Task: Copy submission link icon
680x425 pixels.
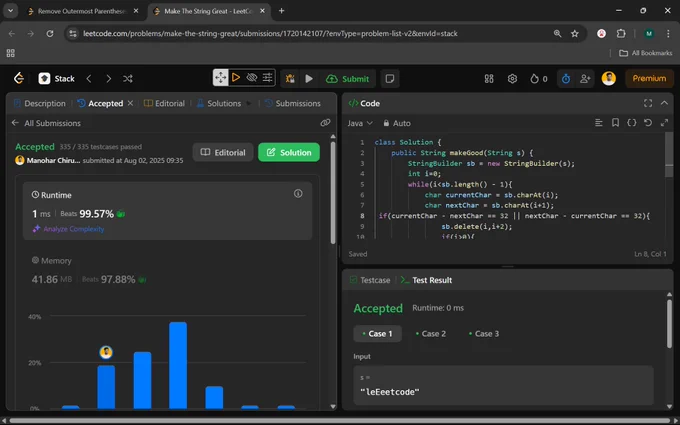Action: click(325, 123)
